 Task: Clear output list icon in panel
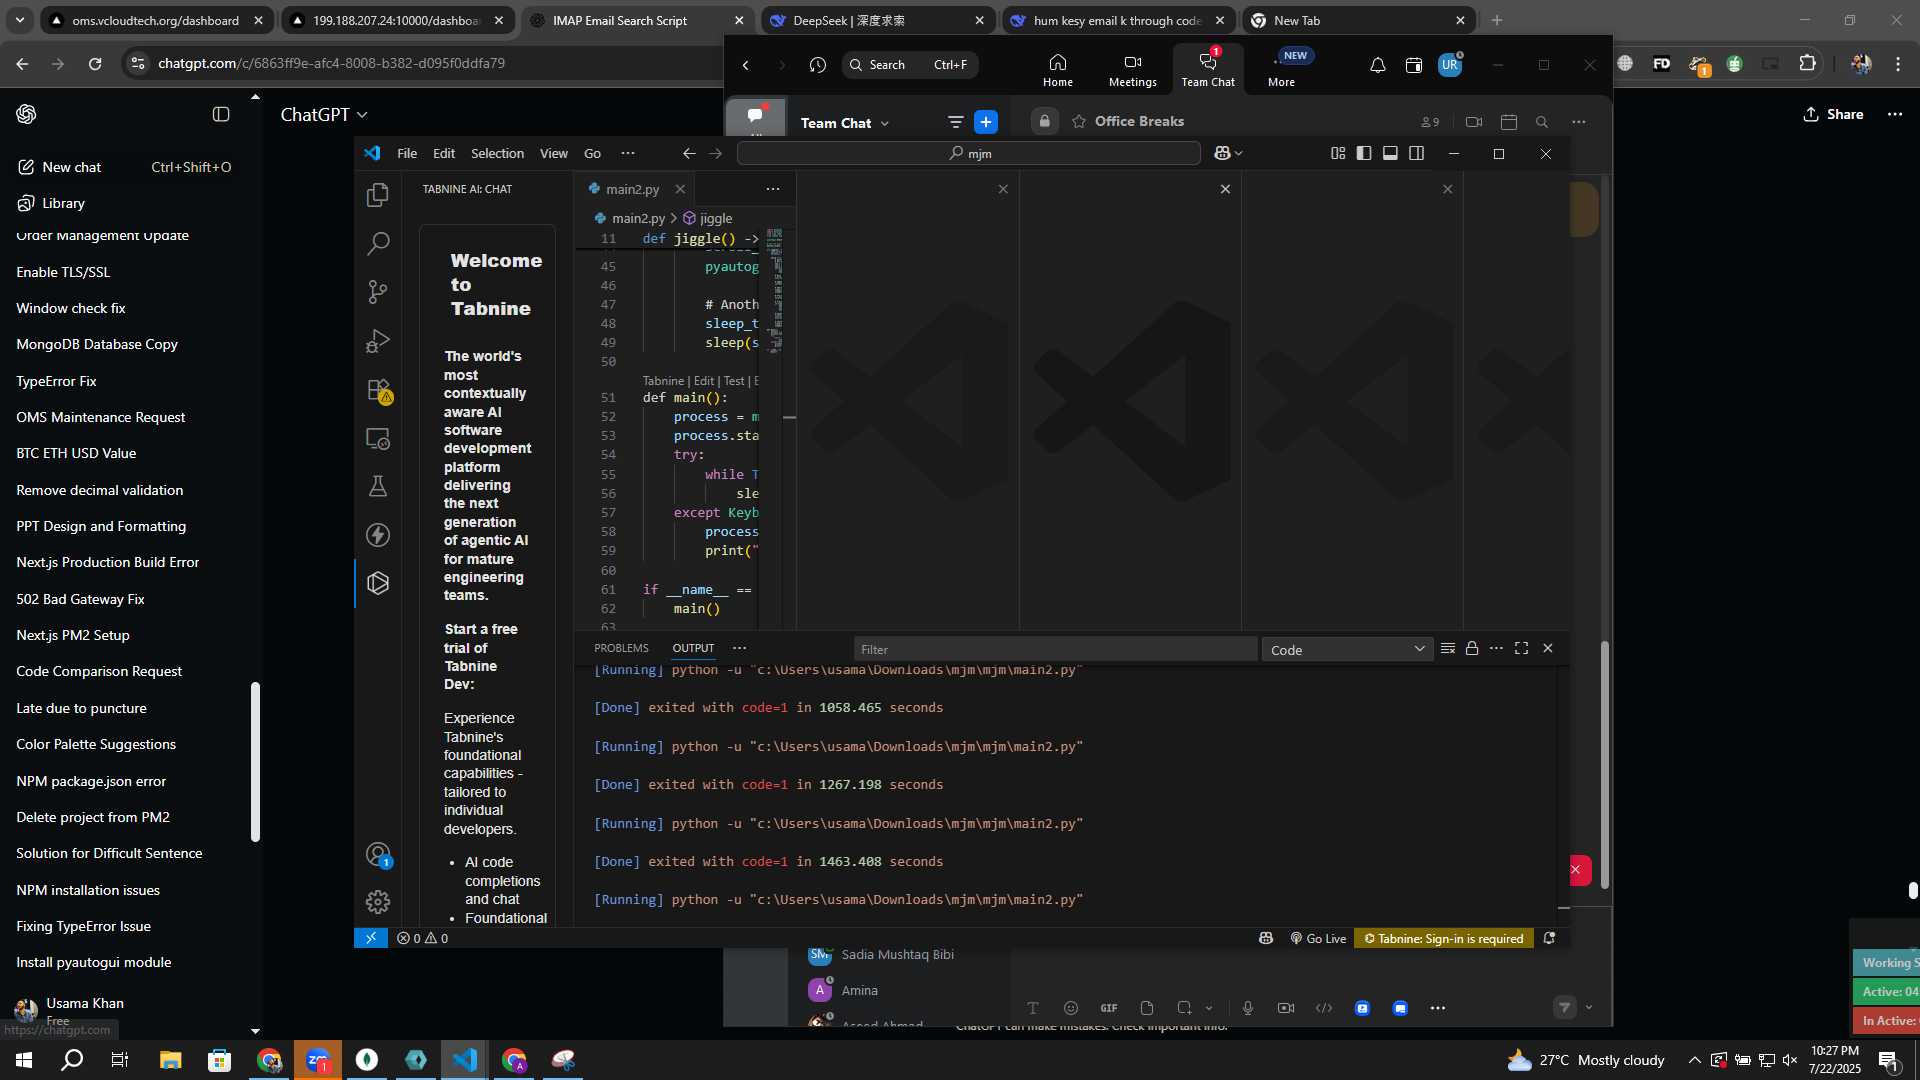1447,648
